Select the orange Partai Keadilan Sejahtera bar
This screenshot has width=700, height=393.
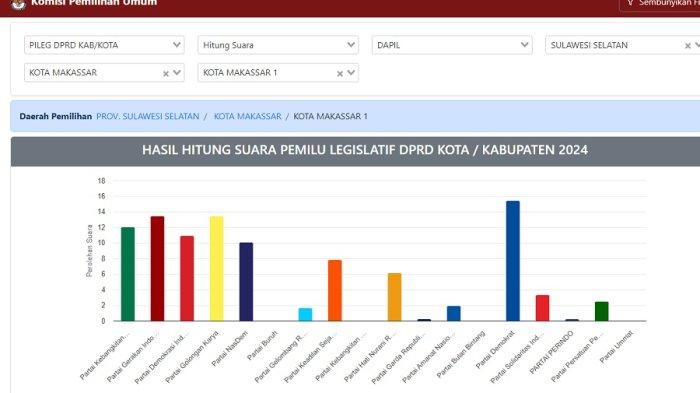pos(335,290)
